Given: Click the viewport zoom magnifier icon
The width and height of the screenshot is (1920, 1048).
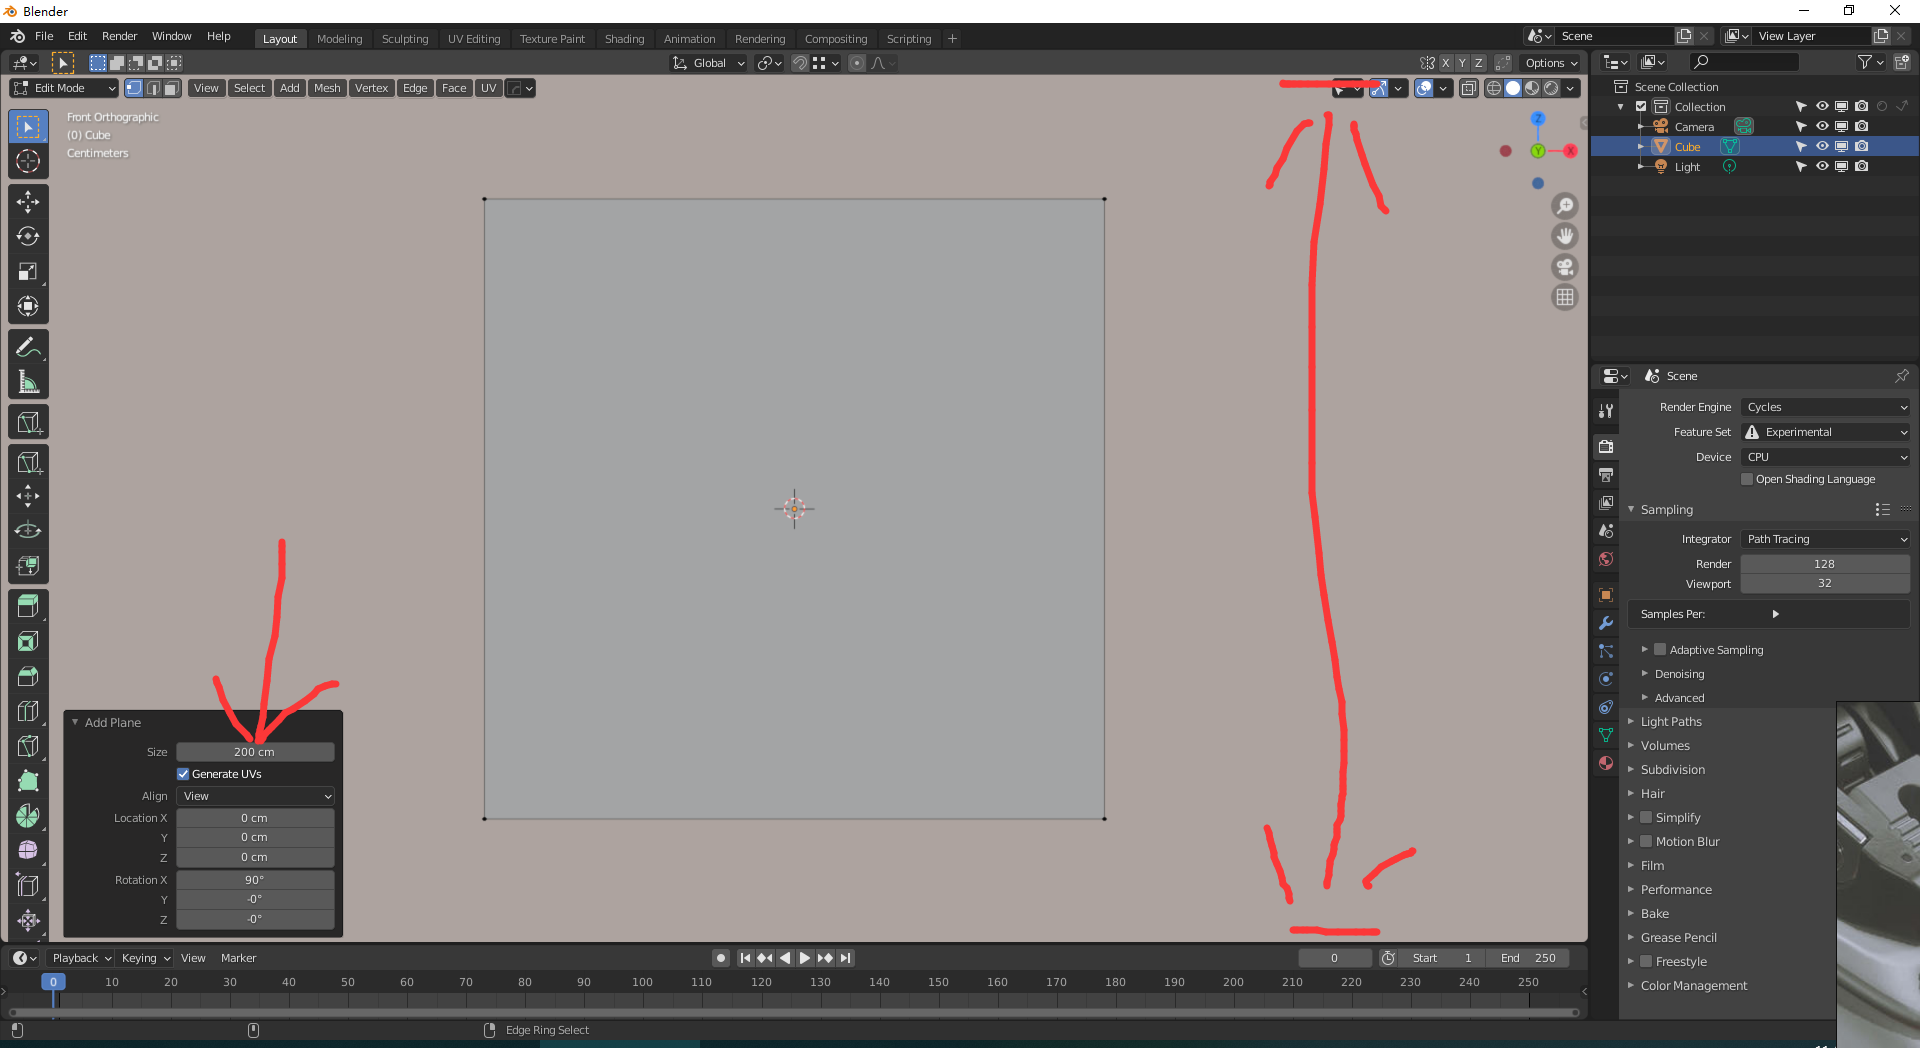Looking at the screenshot, I should 1565,206.
